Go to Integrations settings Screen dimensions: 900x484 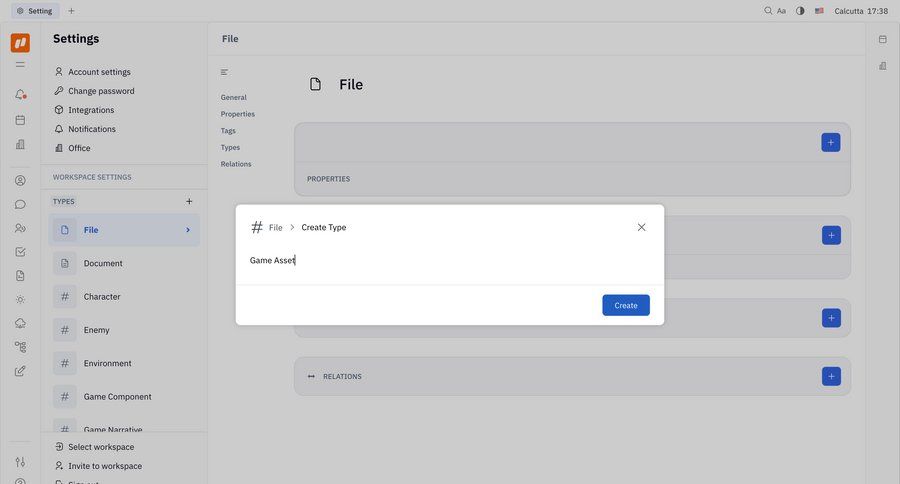pos(91,110)
